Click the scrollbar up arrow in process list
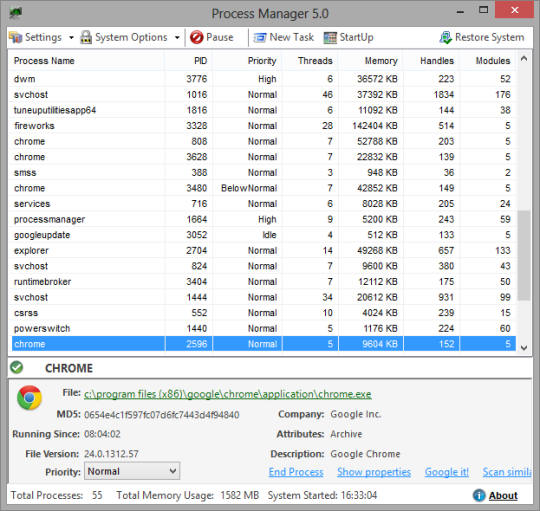This screenshot has height=511, width=540. point(524,58)
